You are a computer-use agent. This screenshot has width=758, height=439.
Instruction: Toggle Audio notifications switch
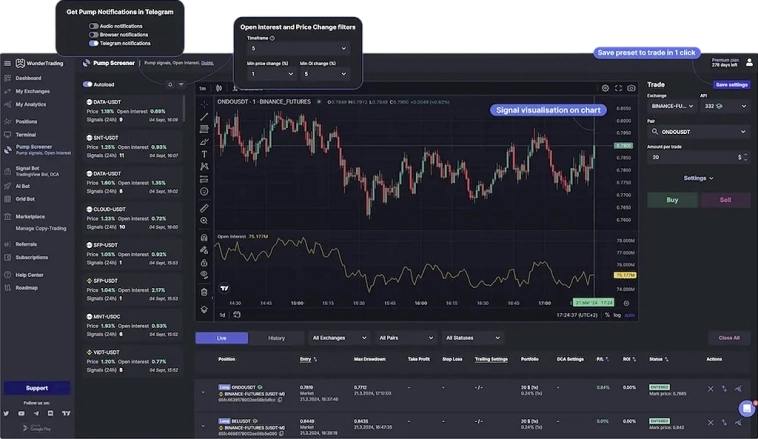93,26
